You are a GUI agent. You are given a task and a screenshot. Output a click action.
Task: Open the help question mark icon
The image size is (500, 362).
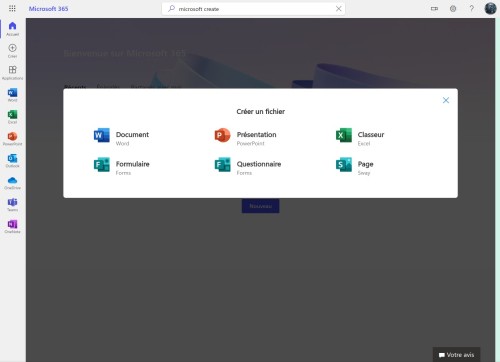point(472,9)
